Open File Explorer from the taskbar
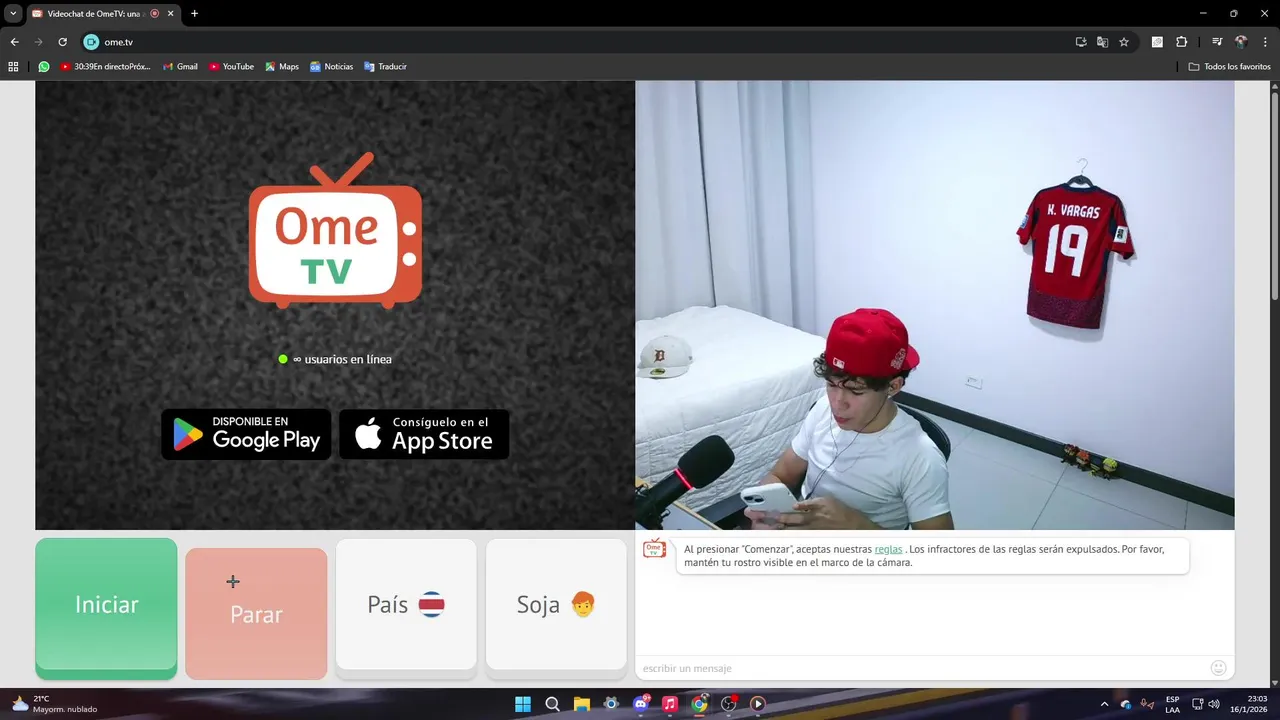Image resolution: width=1280 pixels, height=720 pixels. click(x=582, y=704)
